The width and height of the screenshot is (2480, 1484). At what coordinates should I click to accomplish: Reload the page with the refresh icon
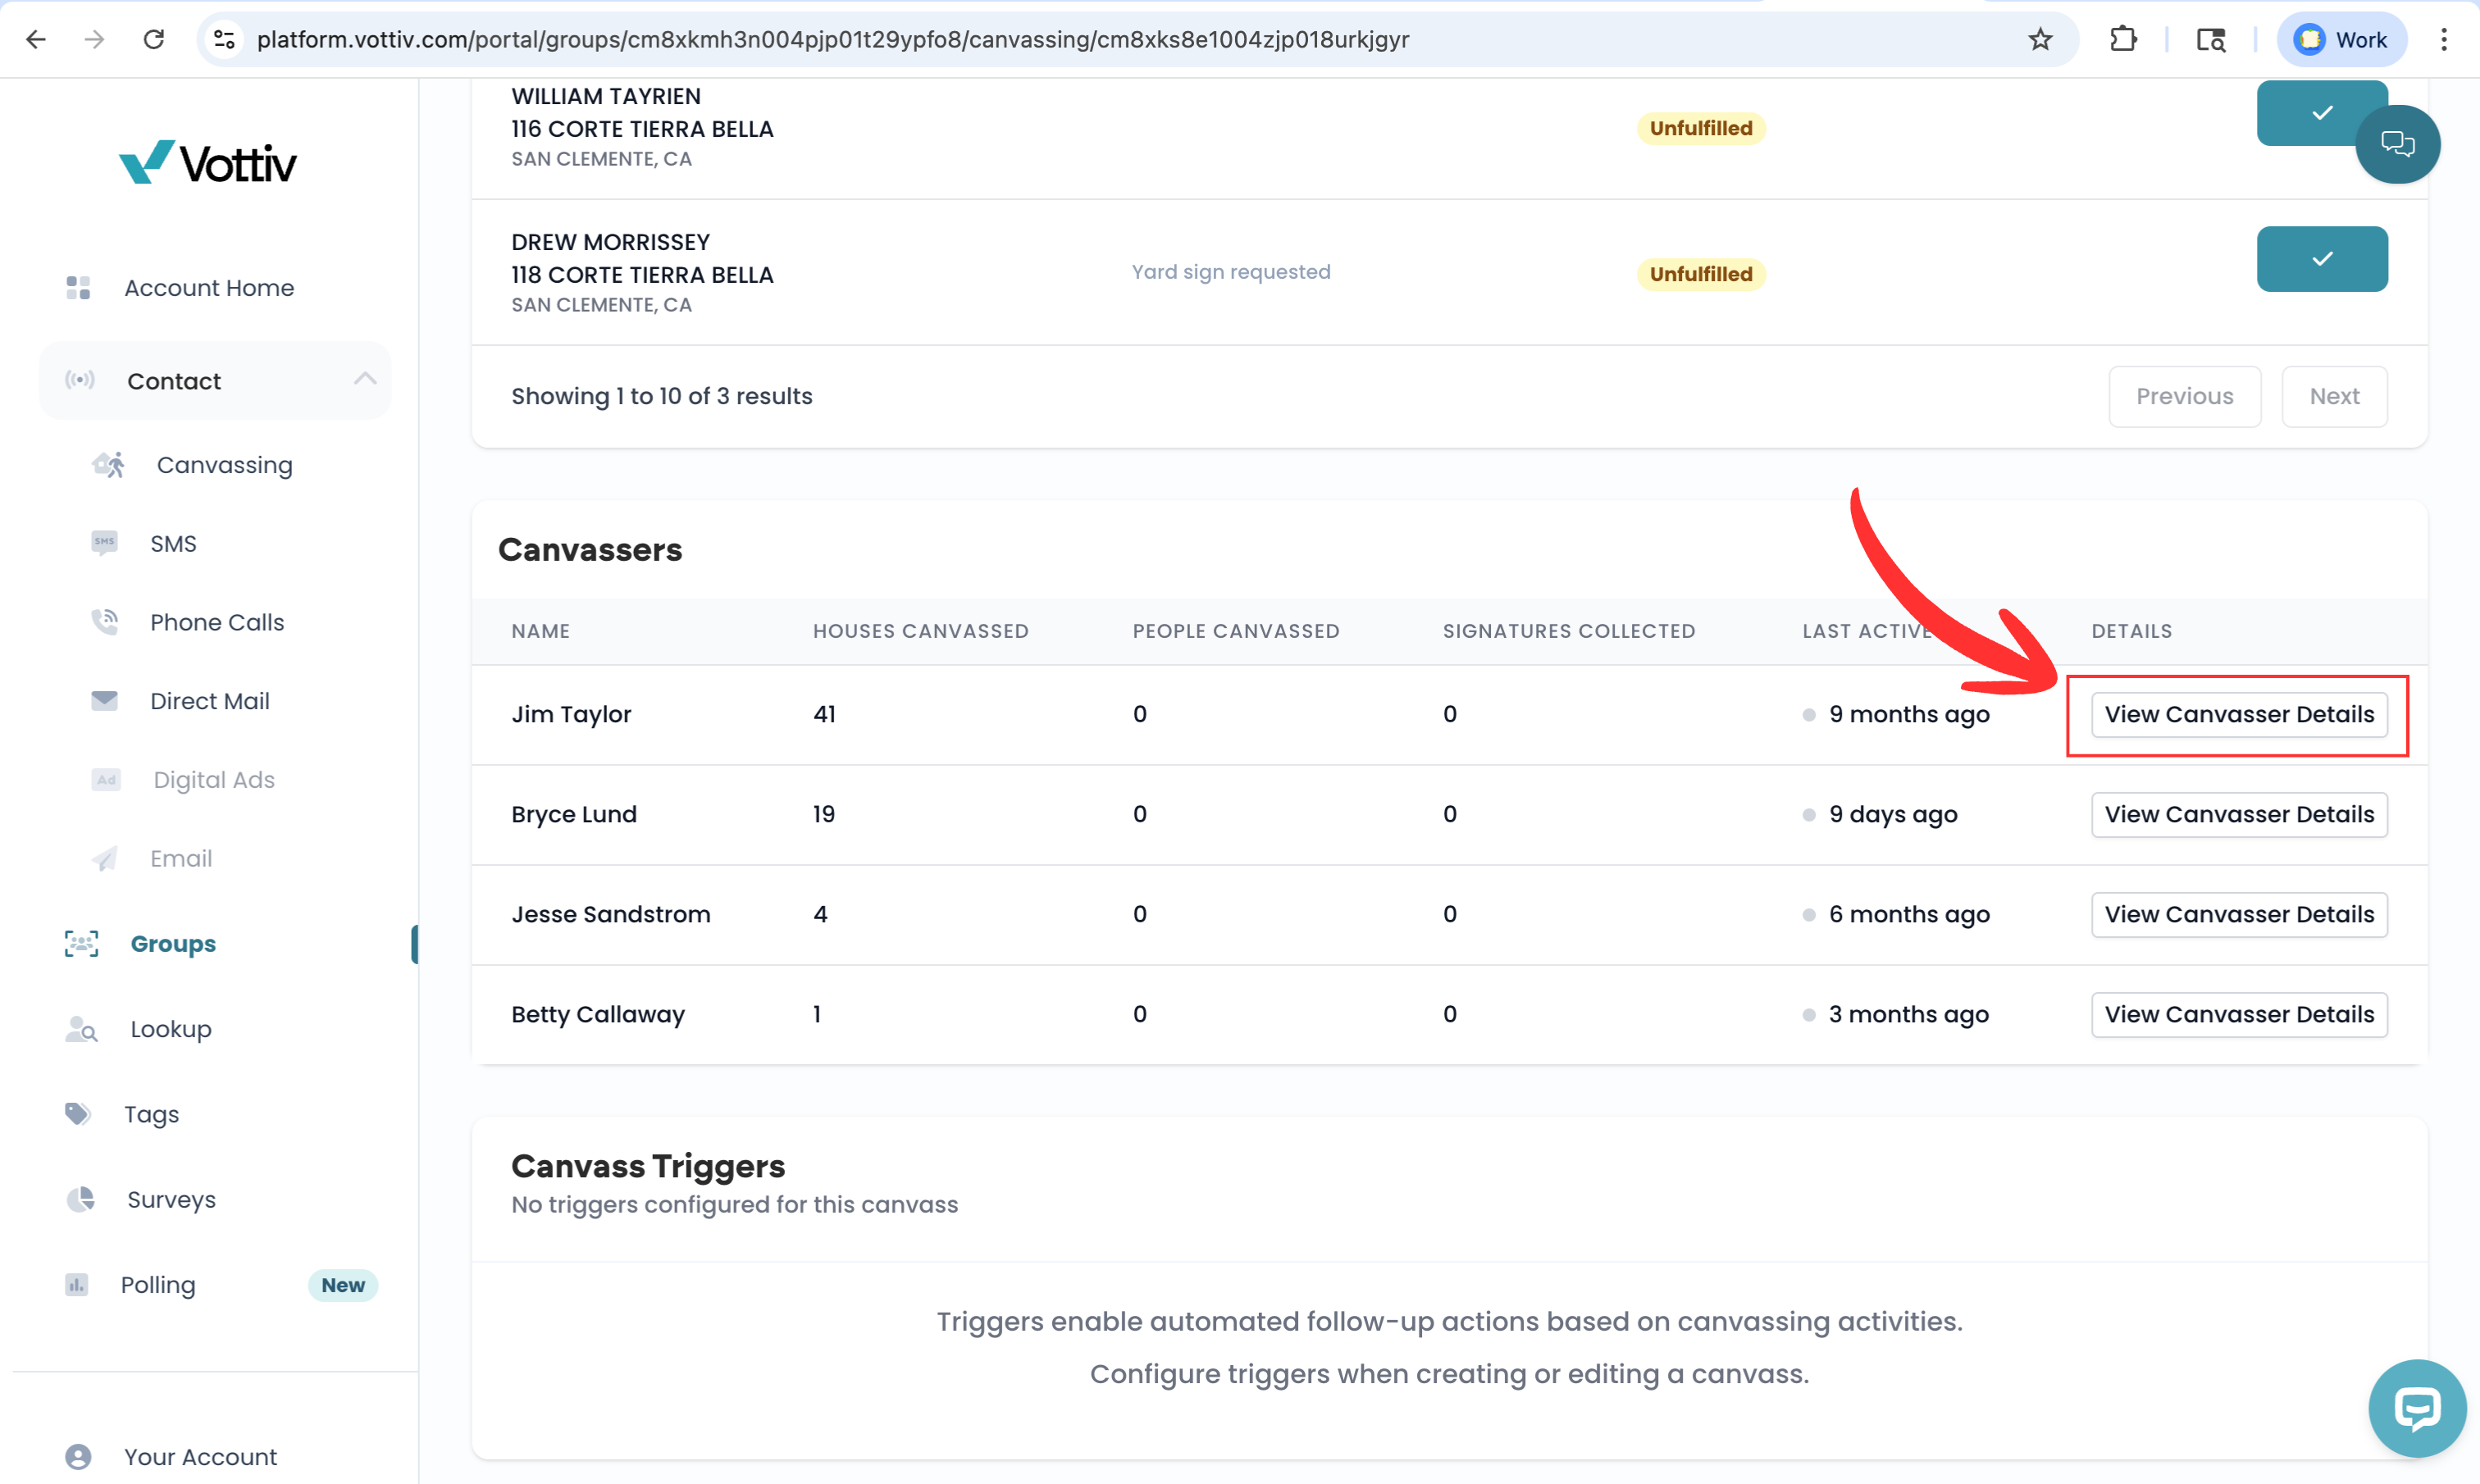tap(154, 39)
